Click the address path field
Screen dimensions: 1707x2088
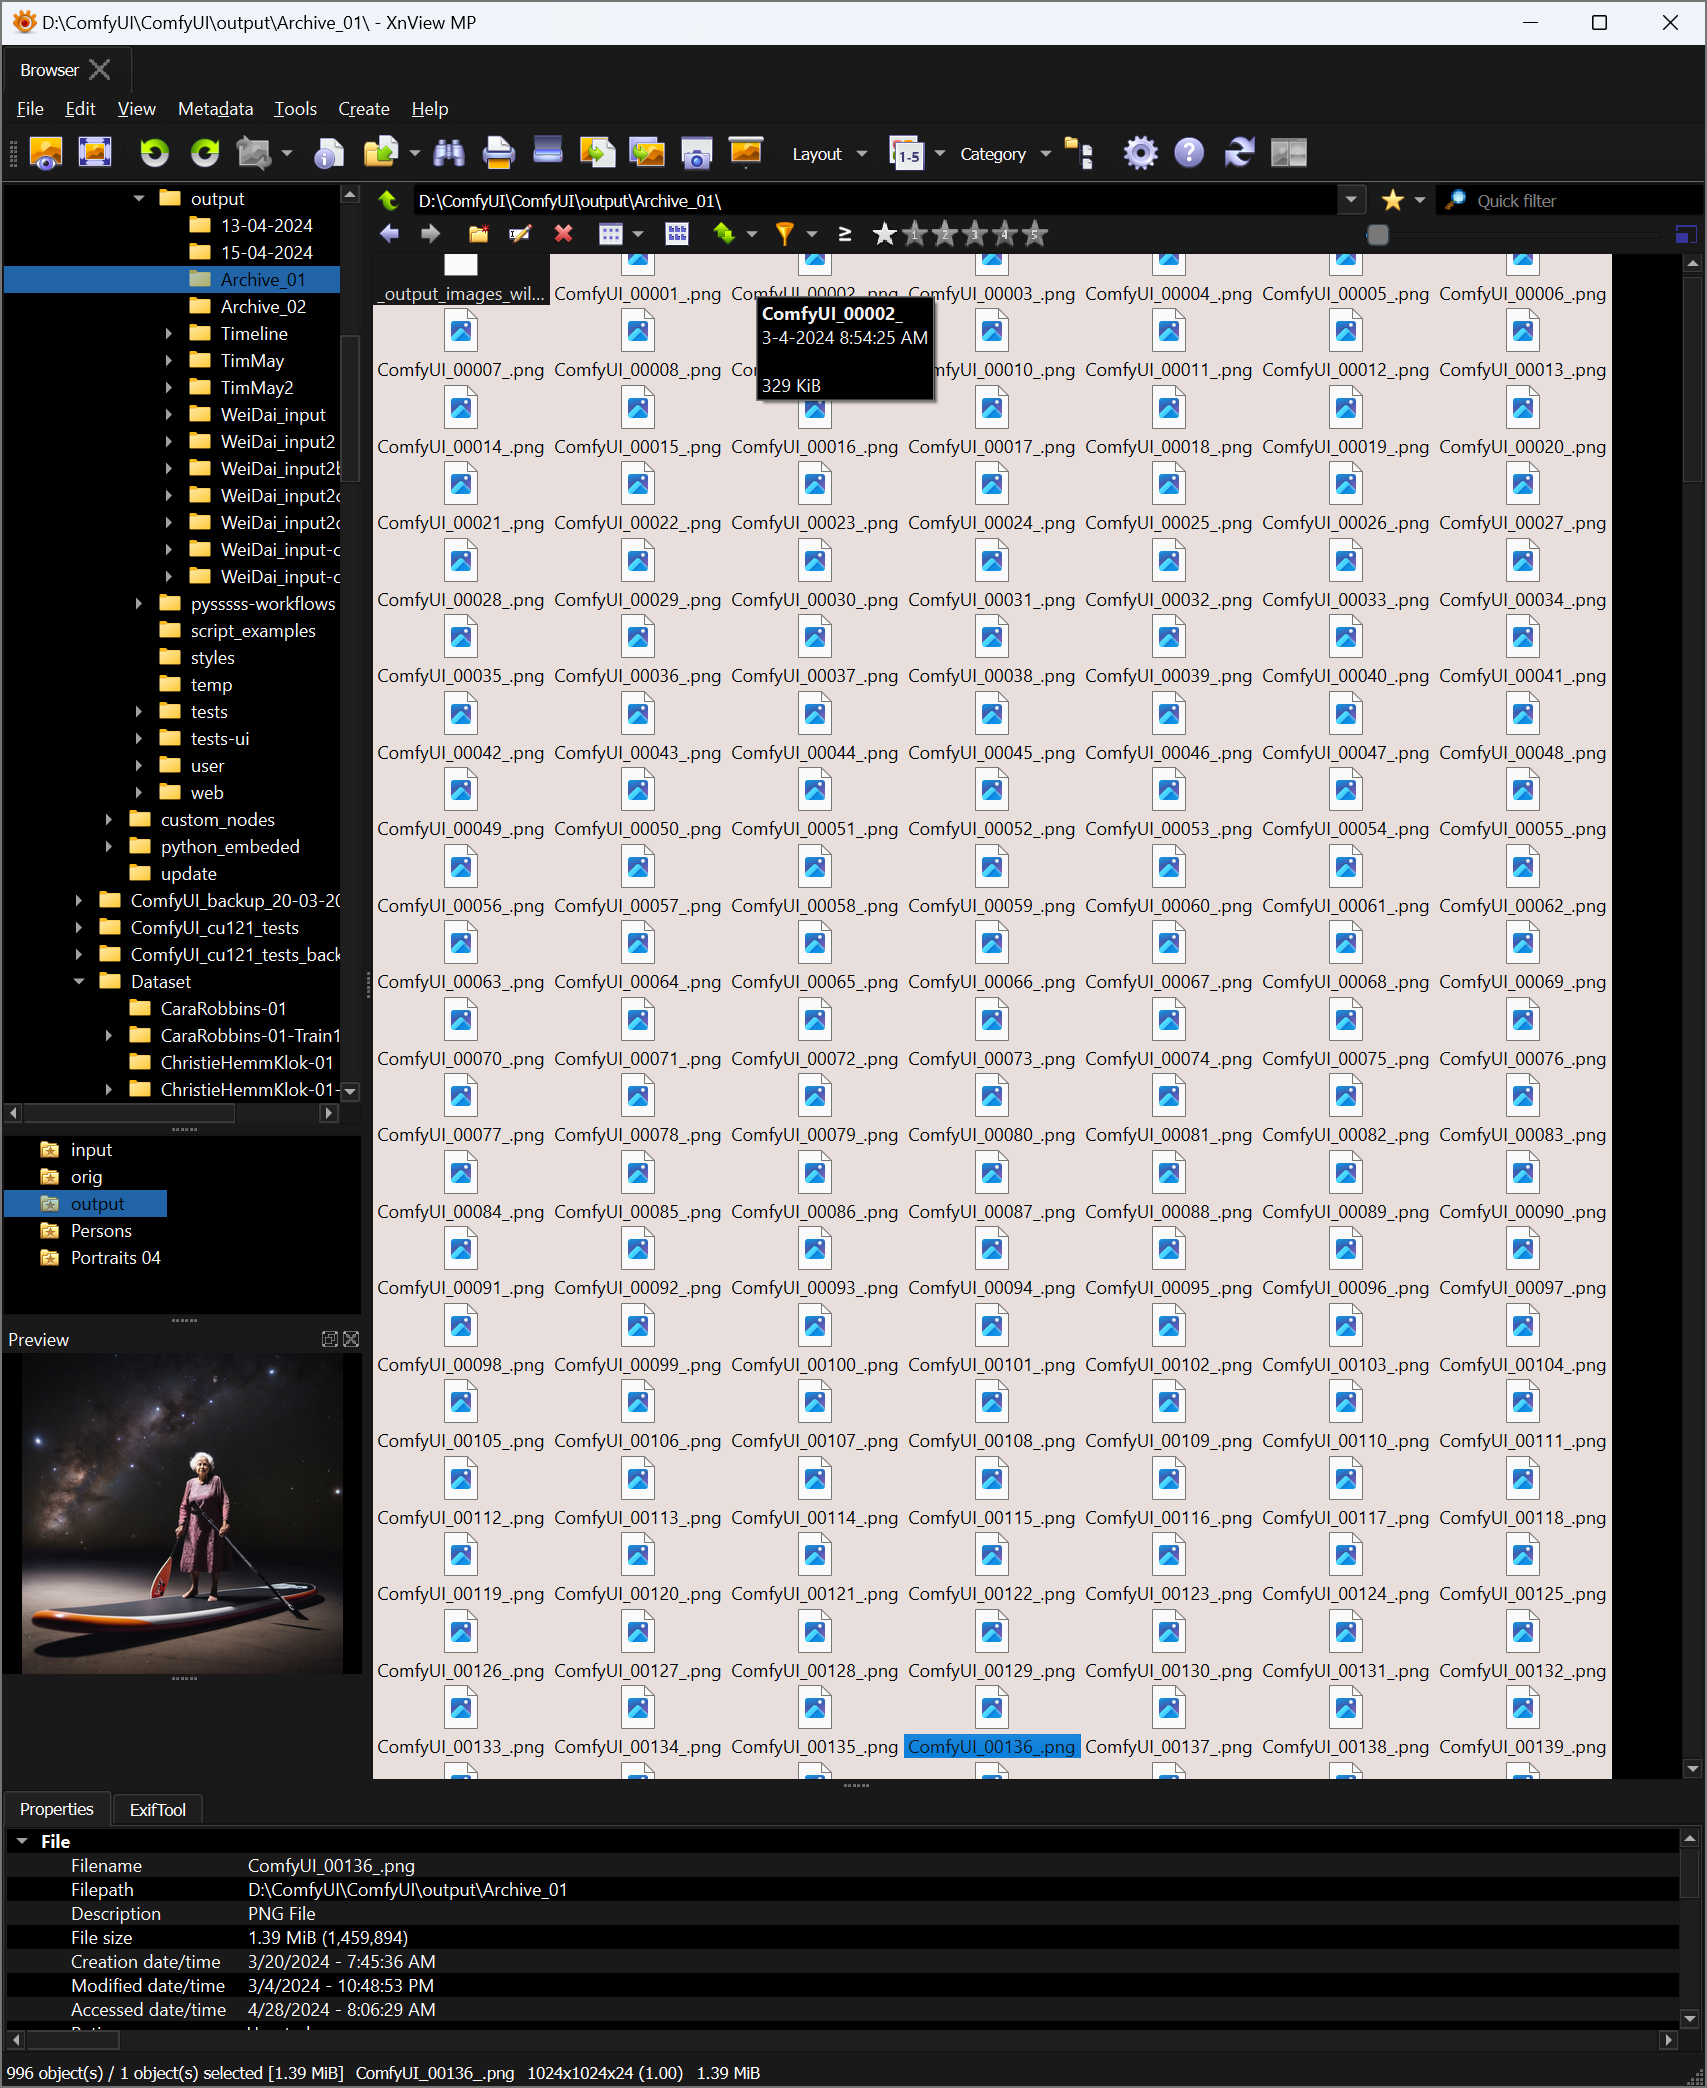876,200
